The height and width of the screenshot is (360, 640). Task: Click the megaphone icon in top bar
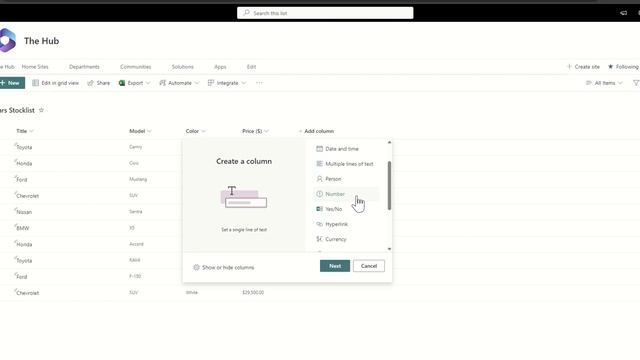623,13
